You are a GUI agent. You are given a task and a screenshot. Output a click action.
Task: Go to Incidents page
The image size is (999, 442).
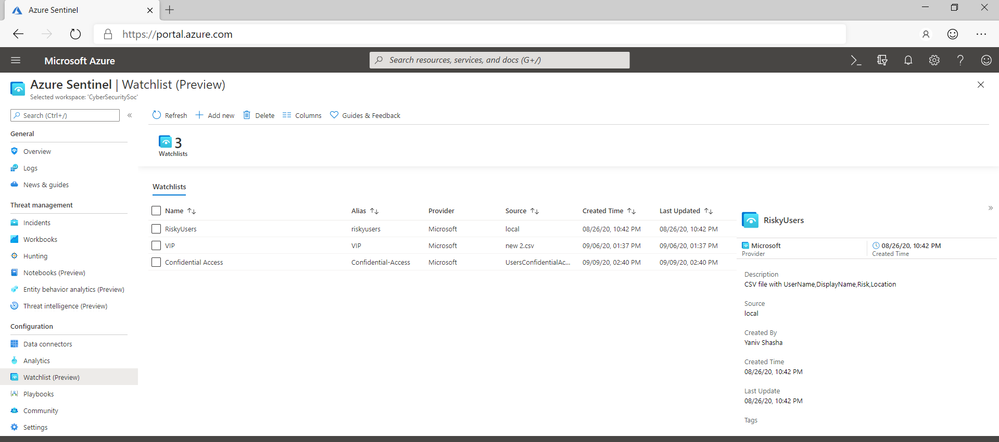(36, 223)
